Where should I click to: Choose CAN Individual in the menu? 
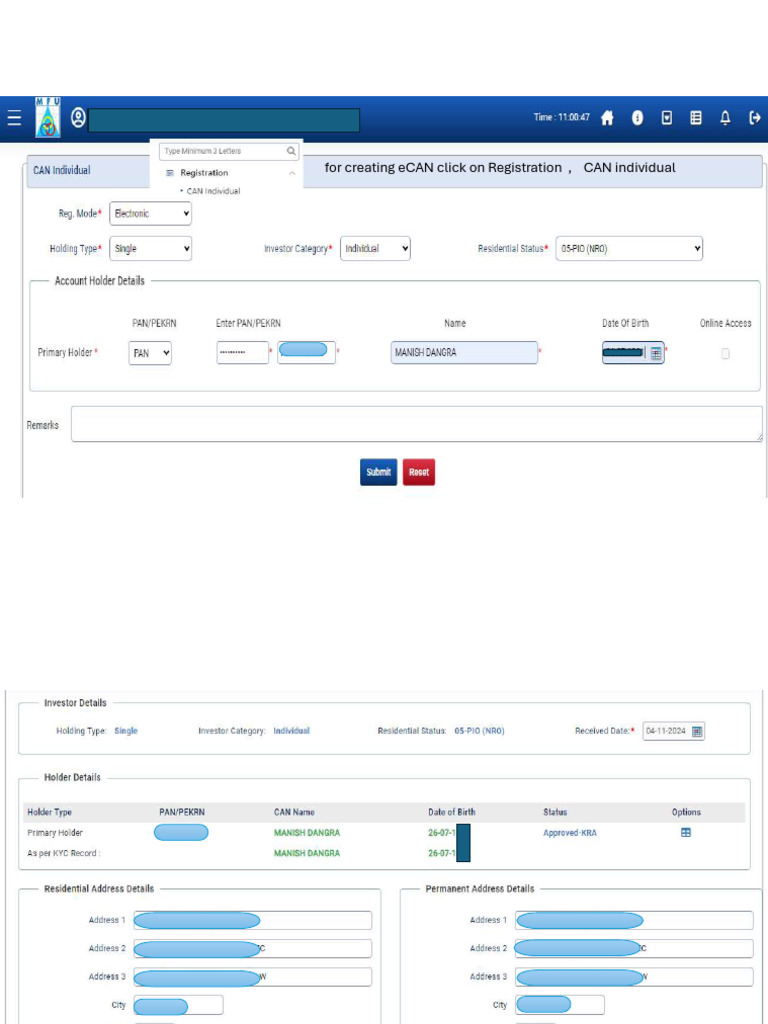click(x=213, y=191)
